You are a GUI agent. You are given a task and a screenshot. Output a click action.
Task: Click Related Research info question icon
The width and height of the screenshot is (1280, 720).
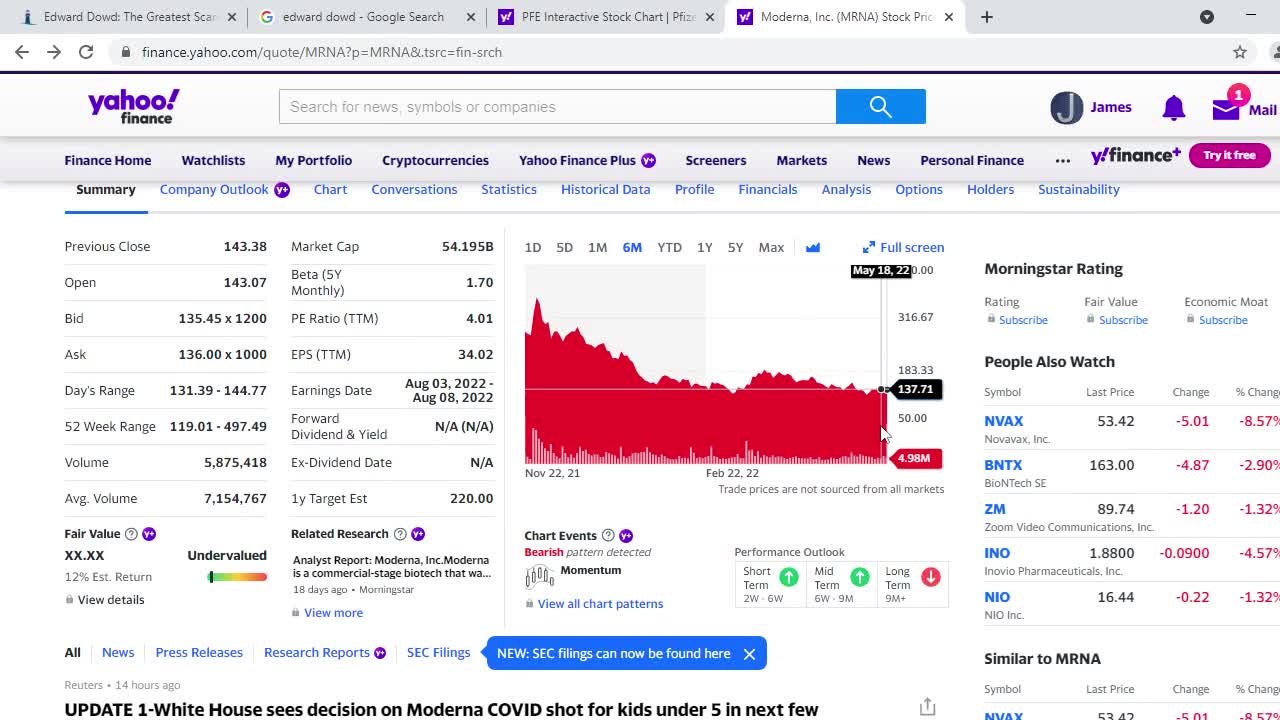coord(400,534)
